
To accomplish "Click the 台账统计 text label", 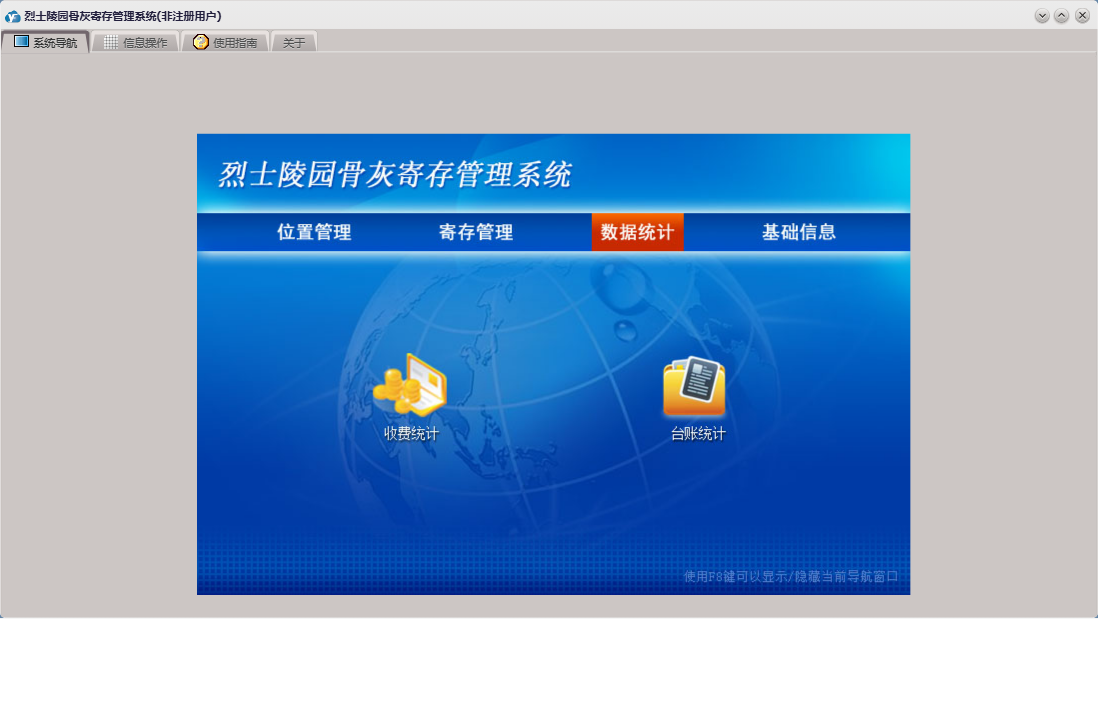I will (x=698, y=434).
